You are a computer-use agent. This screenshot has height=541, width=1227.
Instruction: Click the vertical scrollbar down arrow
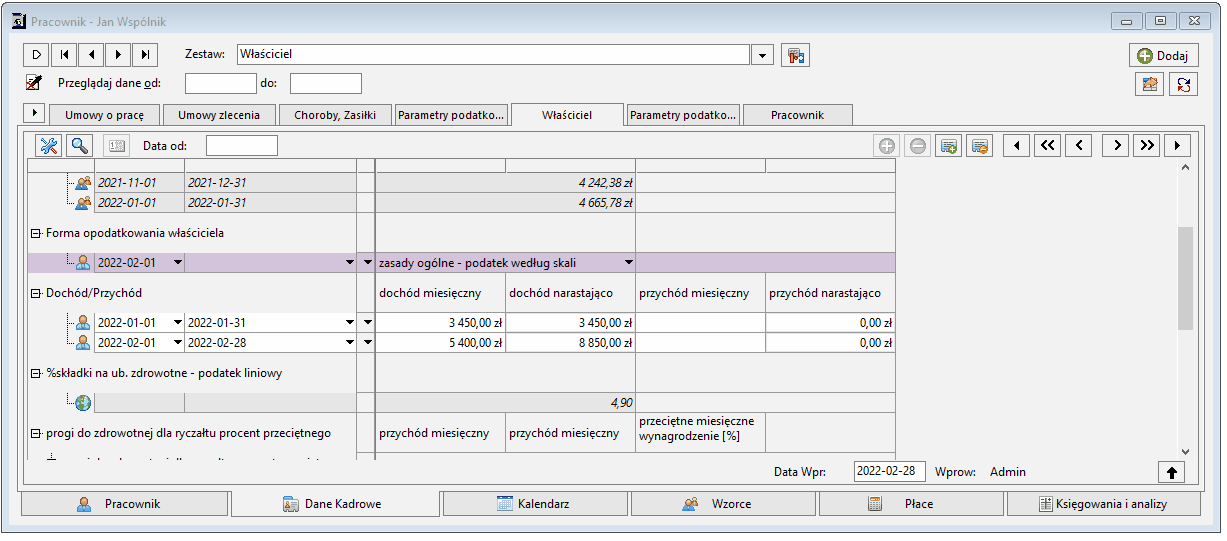[x=1186, y=452]
